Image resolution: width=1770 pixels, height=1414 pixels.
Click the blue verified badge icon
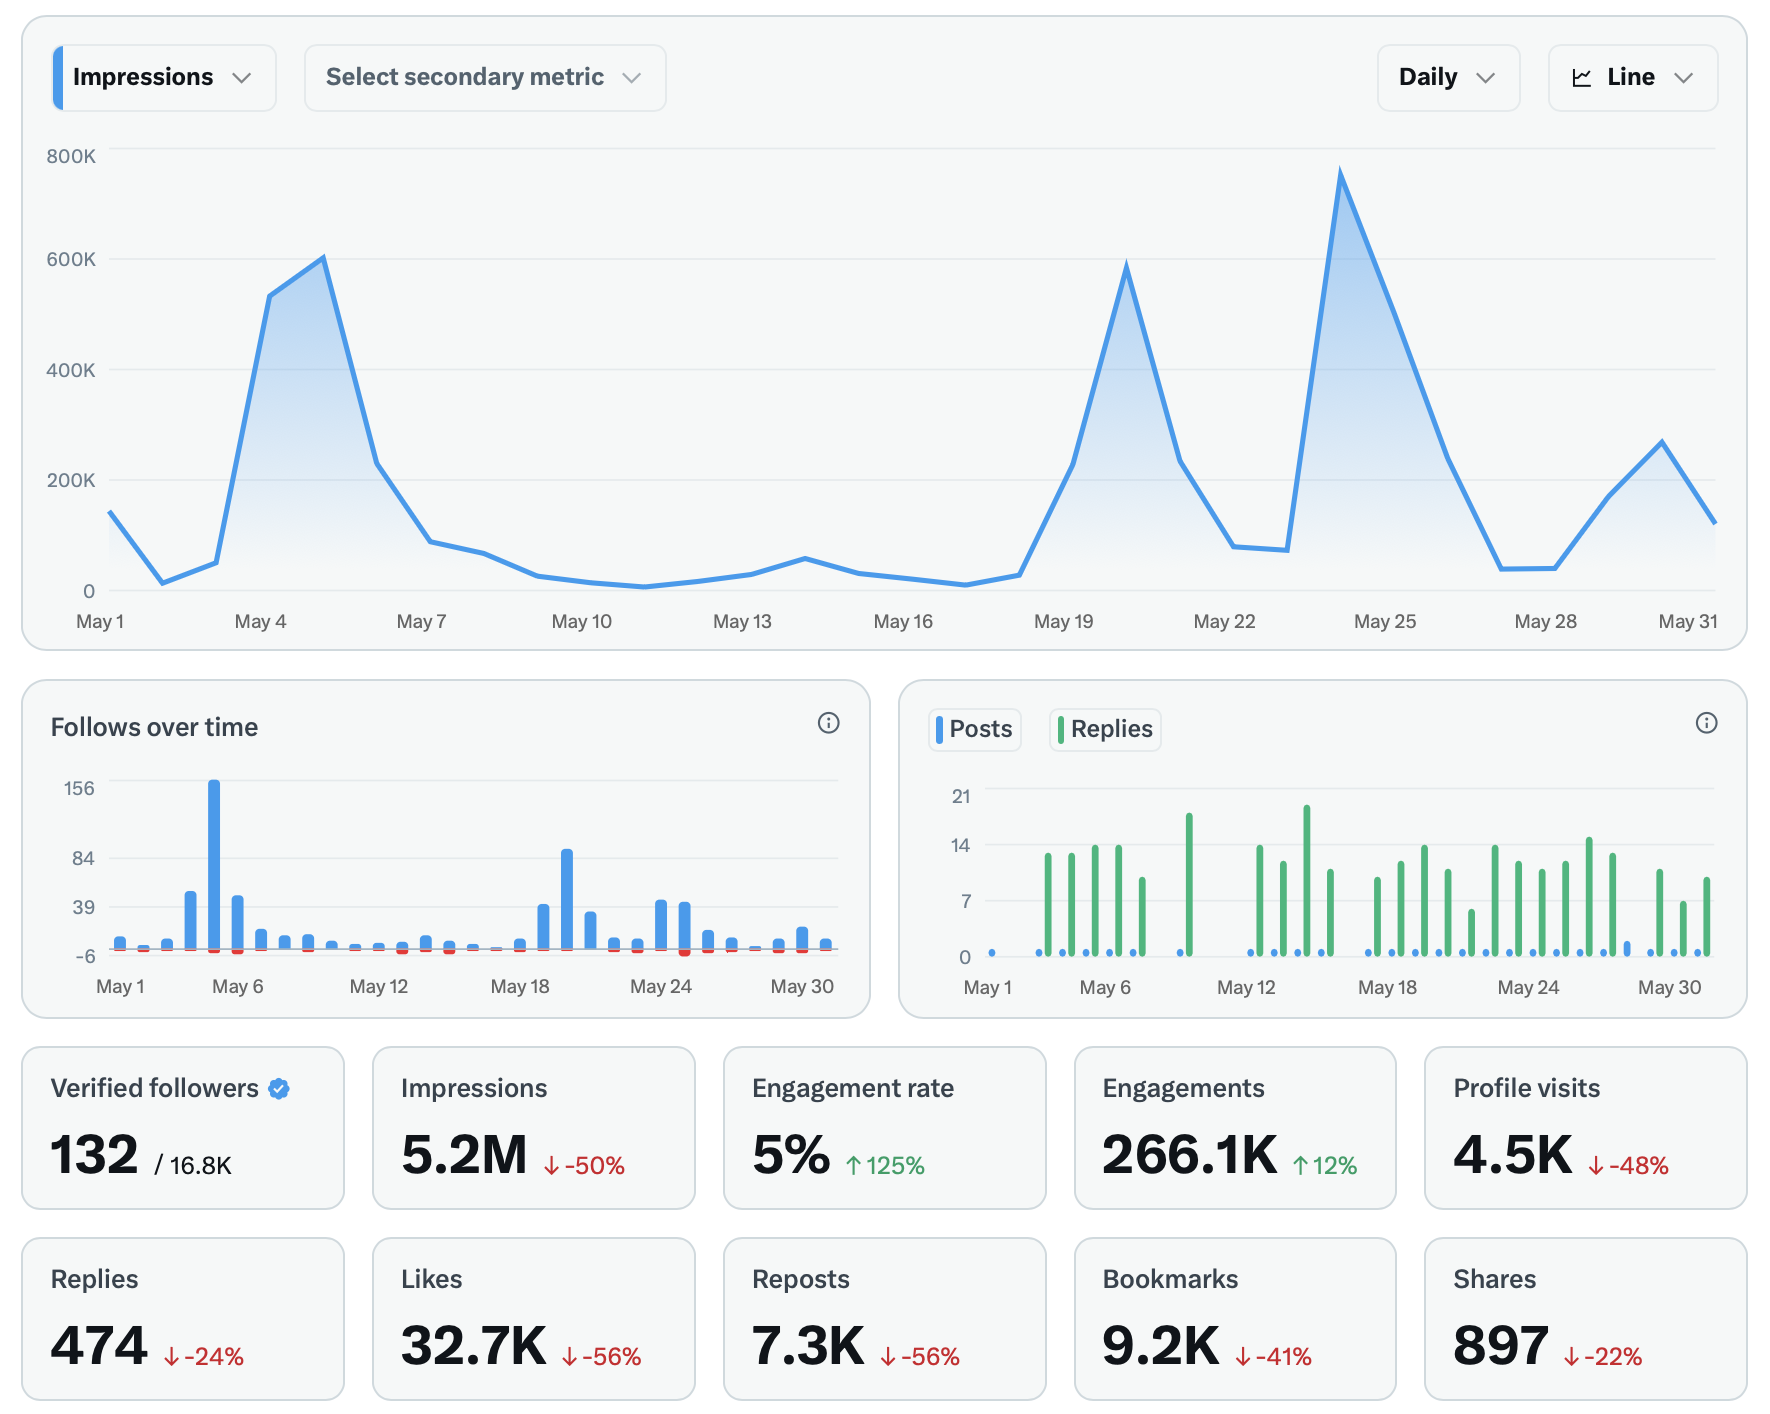280,1089
